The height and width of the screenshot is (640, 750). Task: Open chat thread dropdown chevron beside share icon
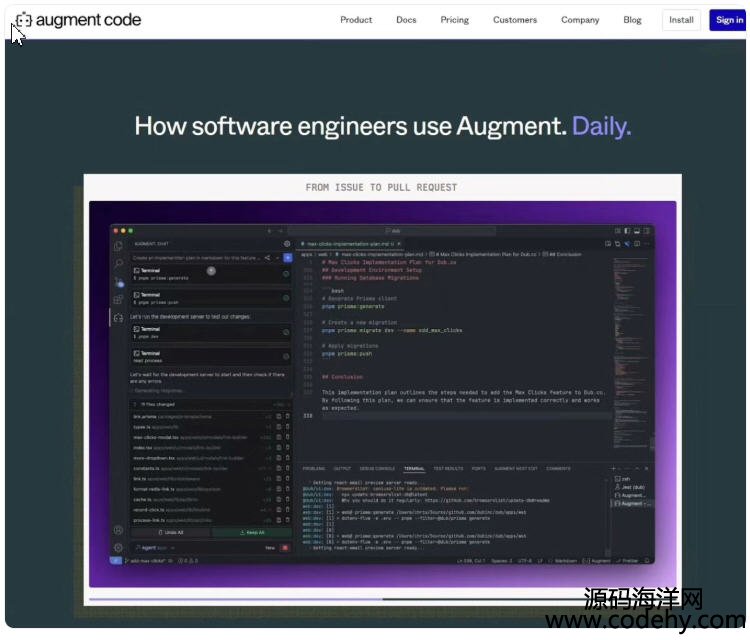pos(277,258)
